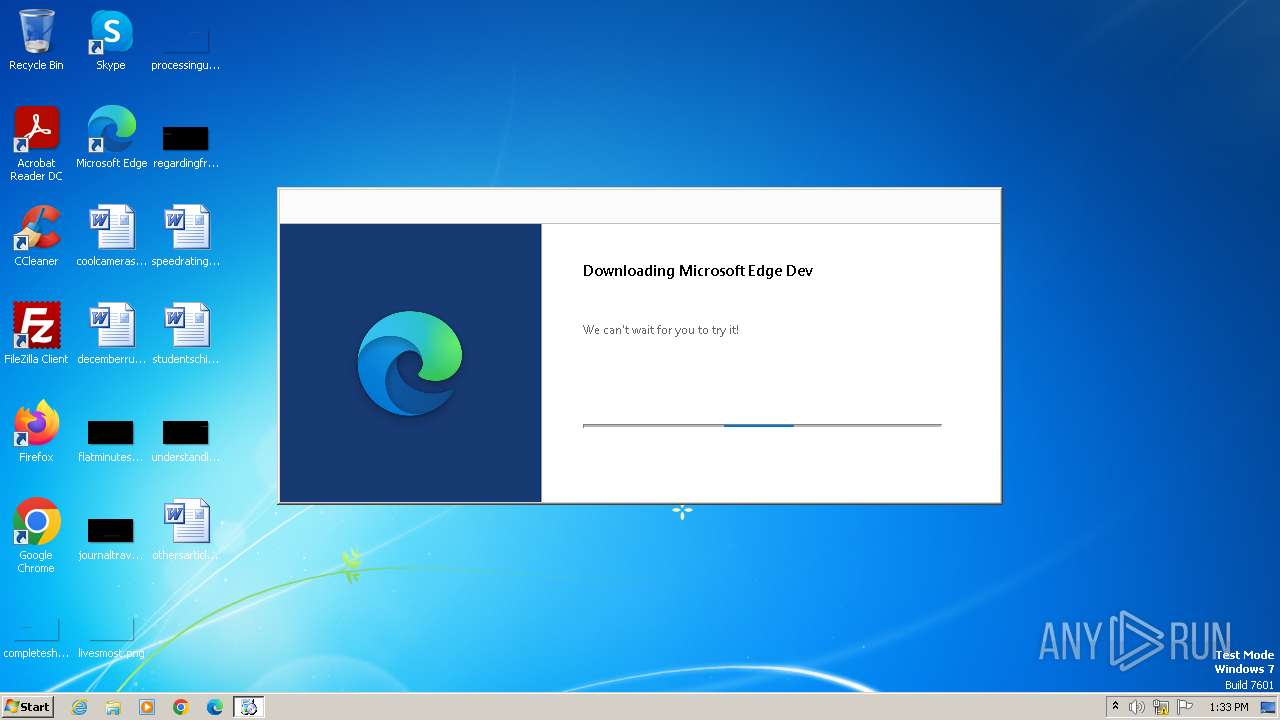This screenshot has height=720, width=1280.
Task: Click the Start button
Action: coord(27,707)
